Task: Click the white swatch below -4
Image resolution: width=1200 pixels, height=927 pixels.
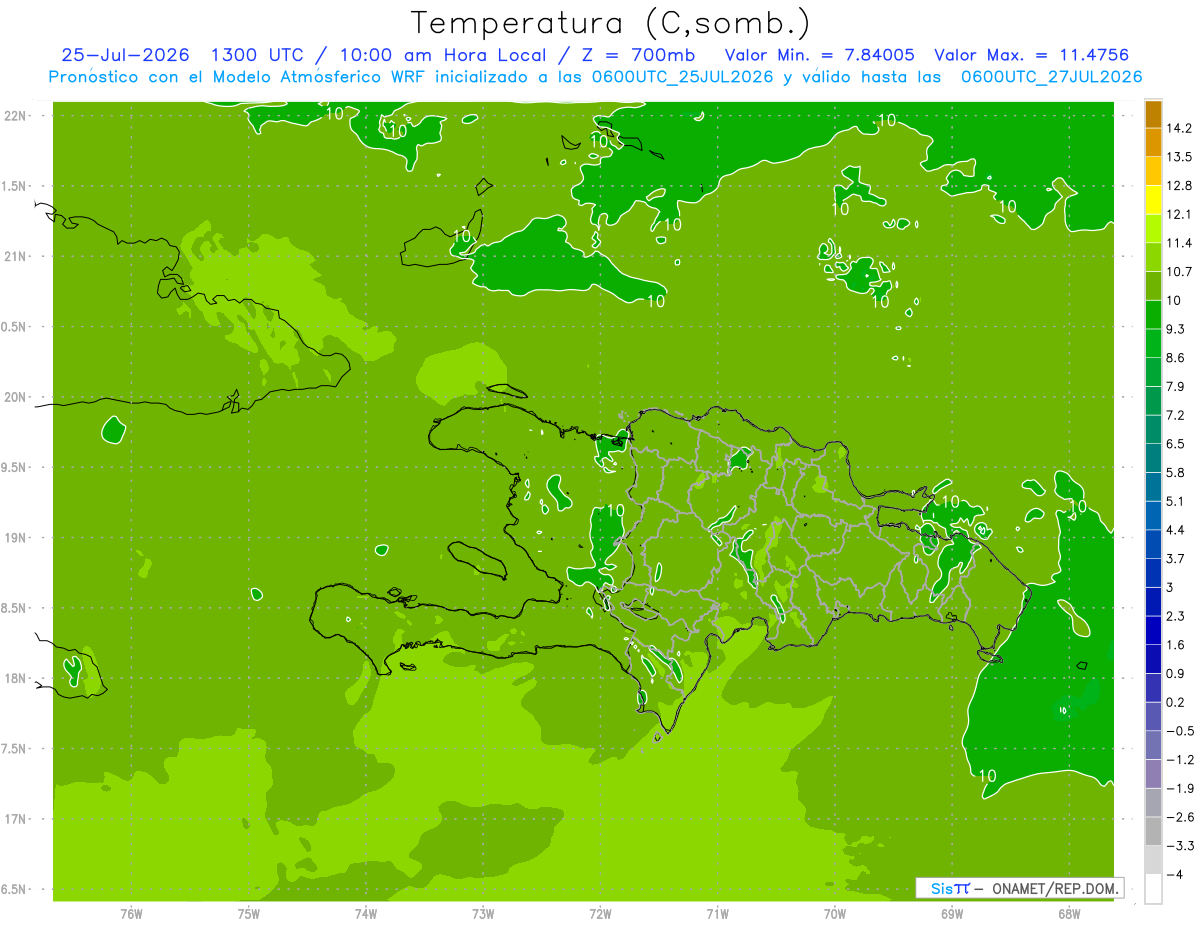Action: pos(1153,888)
